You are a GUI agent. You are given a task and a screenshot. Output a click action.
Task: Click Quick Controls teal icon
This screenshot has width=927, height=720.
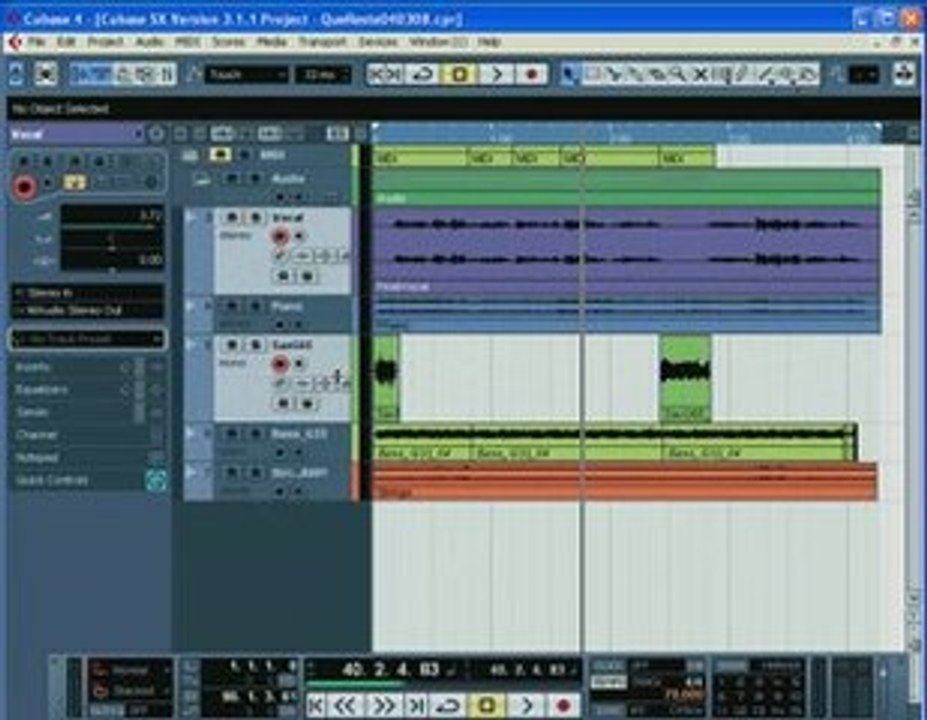tap(156, 481)
